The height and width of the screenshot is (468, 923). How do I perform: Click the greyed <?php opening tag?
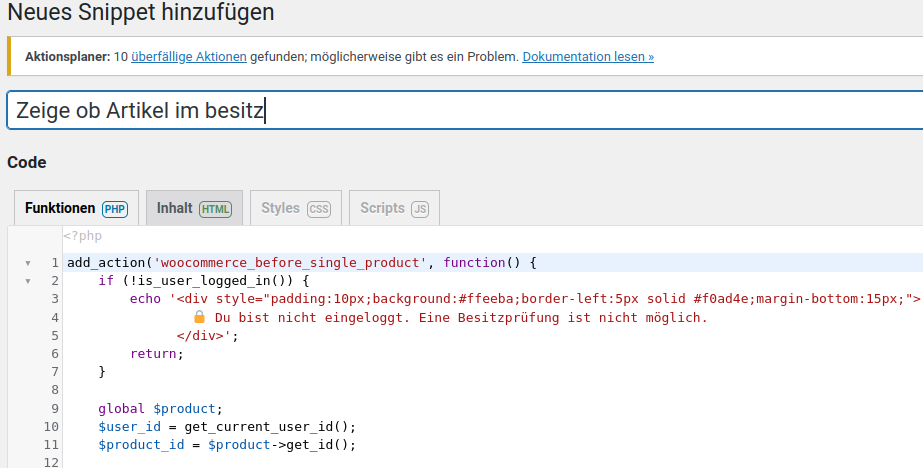click(83, 236)
